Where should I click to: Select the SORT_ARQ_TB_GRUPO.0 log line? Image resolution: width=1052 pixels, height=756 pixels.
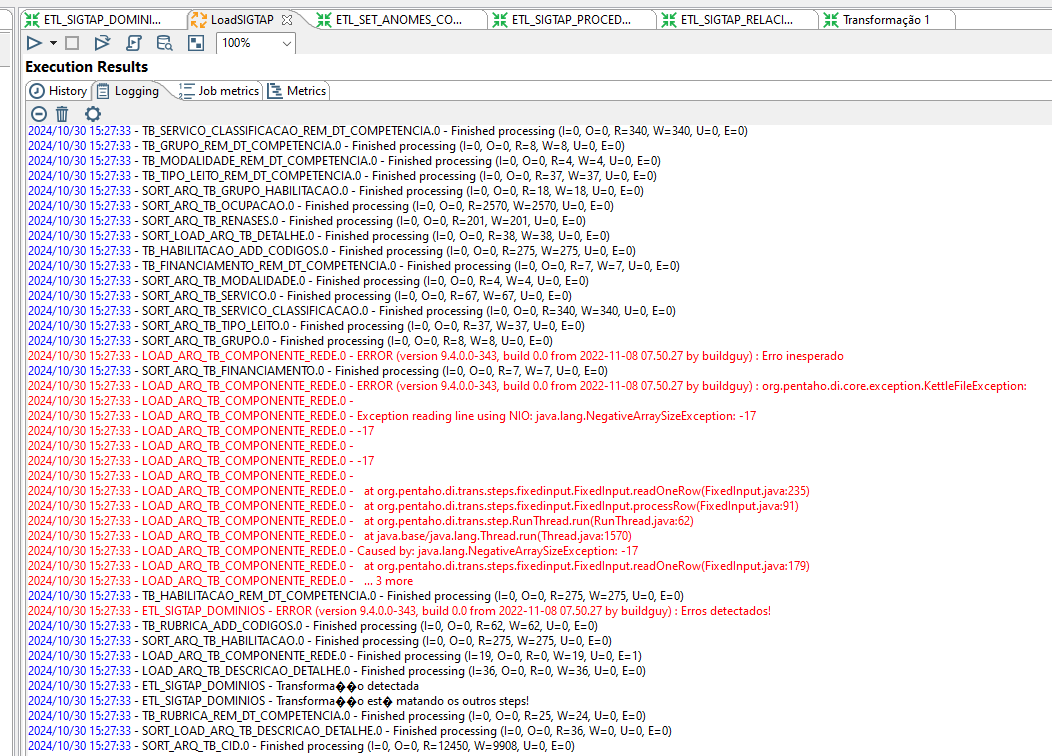tap(291, 341)
